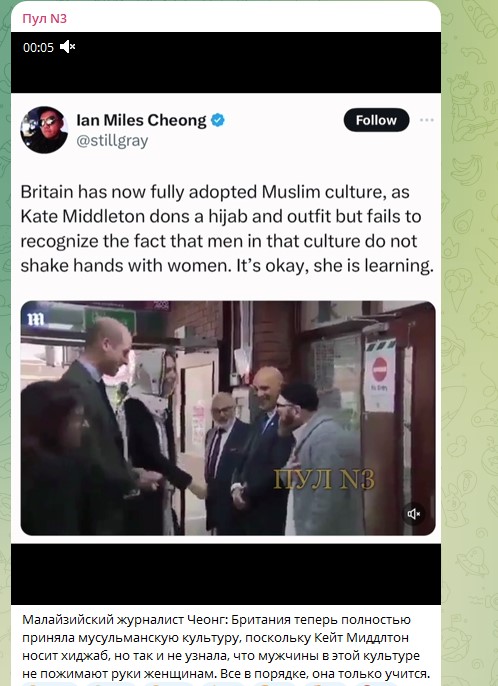Open the three-dot more options menu
This screenshot has height=686, width=498.
tap(426, 120)
